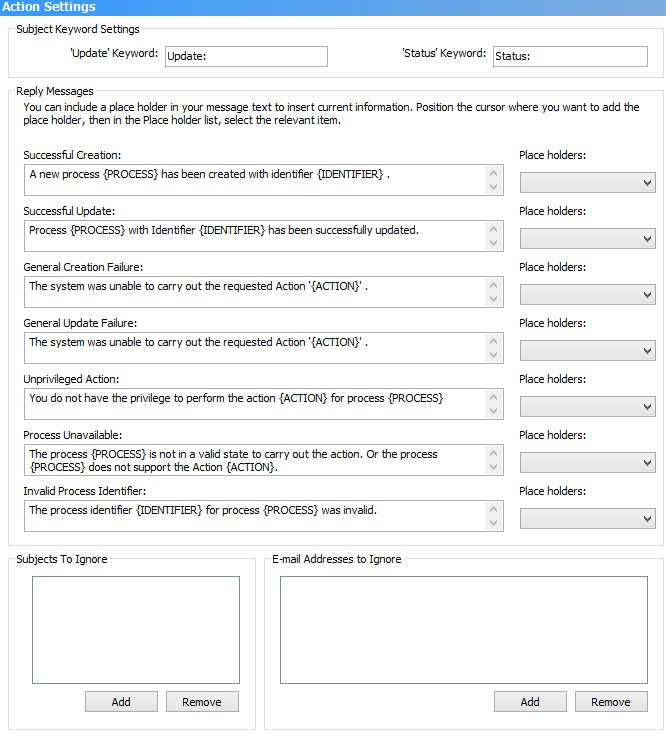Click the Add button under Subjects To Ignore
This screenshot has width=666, height=733.
pos(122,702)
